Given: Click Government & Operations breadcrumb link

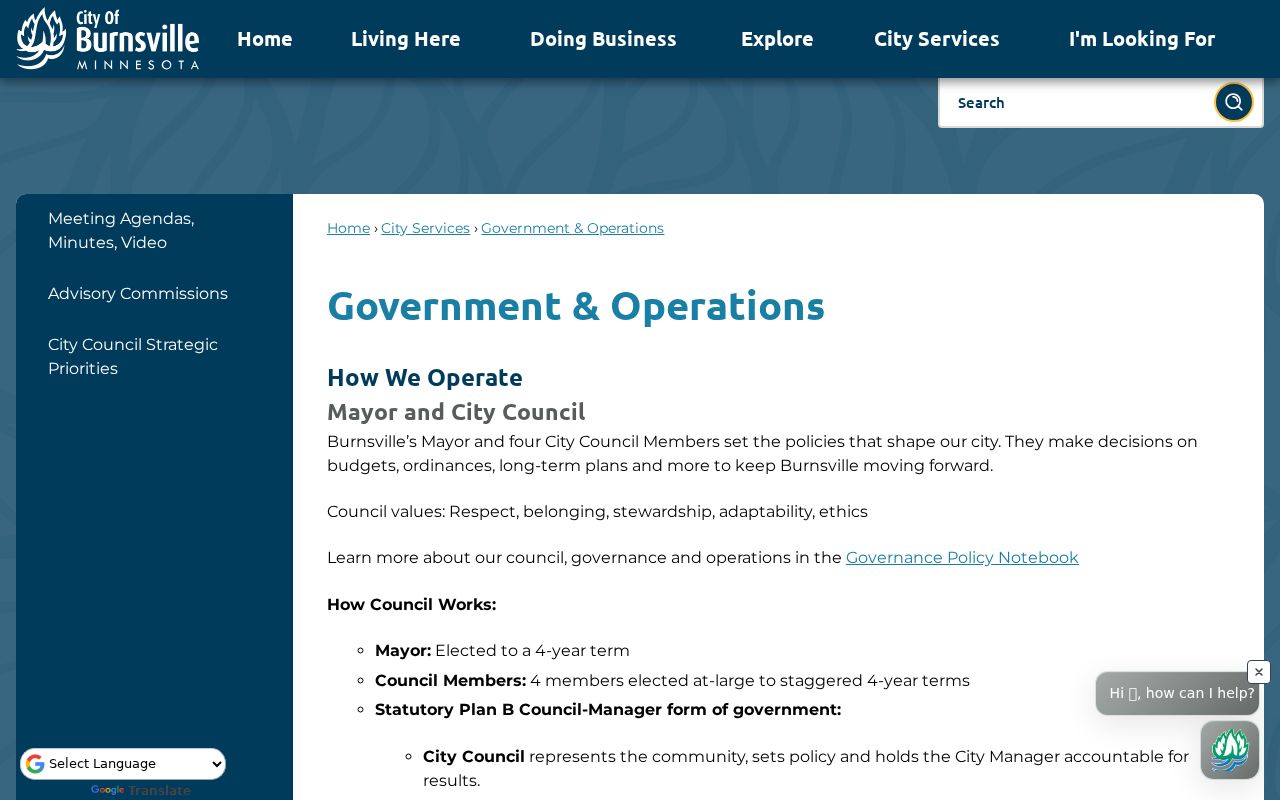Looking at the screenshot, I should tap(572, 228).
